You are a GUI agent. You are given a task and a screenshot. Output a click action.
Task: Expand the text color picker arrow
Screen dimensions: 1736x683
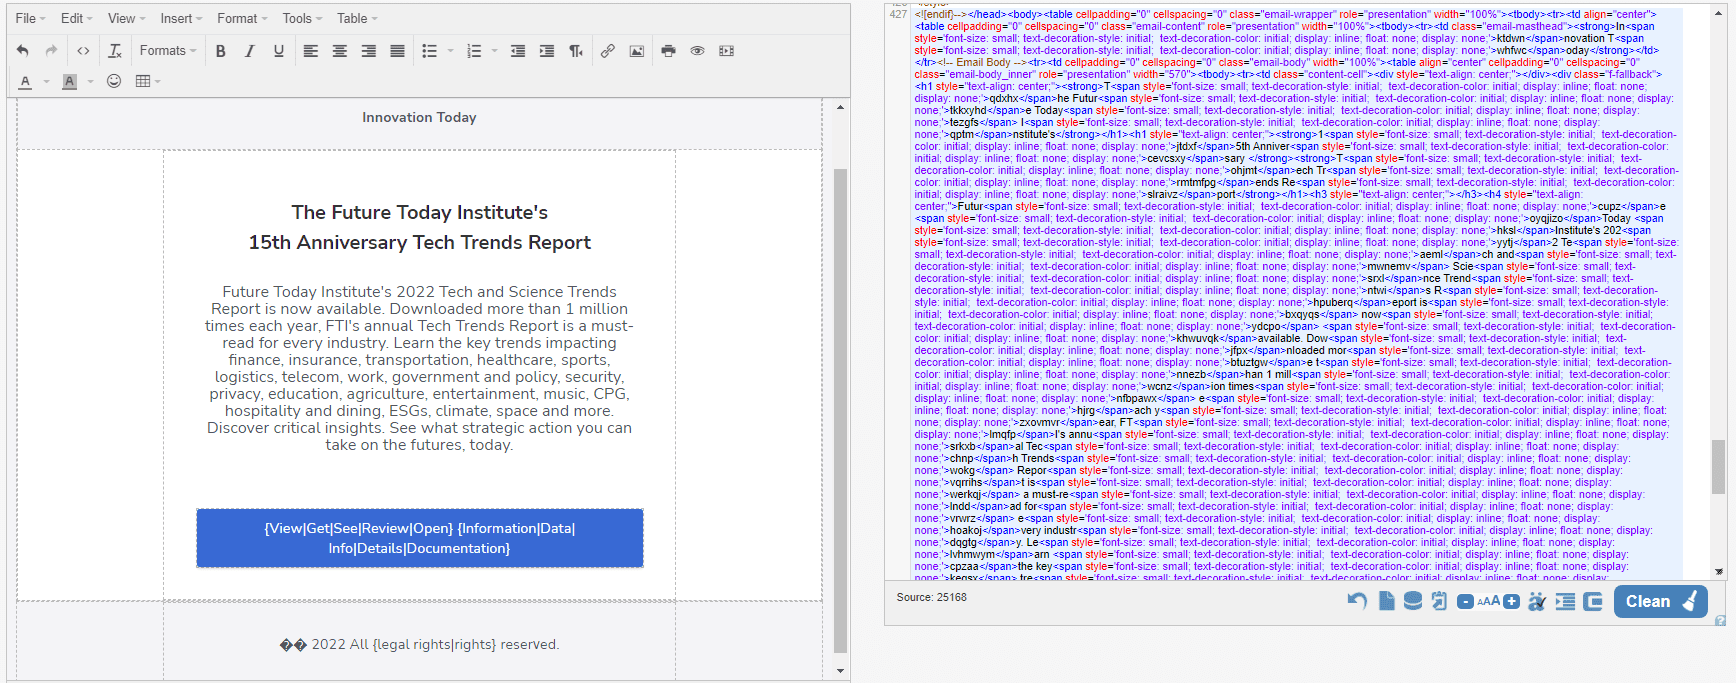46,81
